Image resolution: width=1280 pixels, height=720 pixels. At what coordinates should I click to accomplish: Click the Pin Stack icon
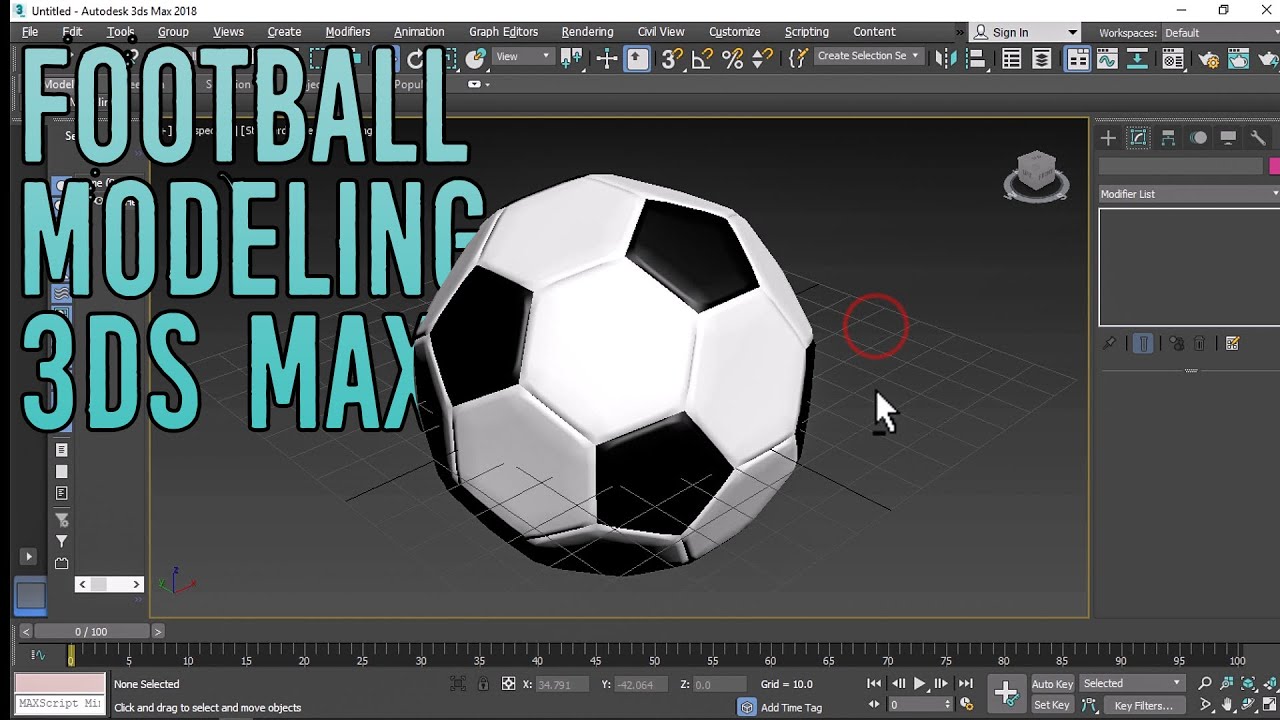point(1109,343)
